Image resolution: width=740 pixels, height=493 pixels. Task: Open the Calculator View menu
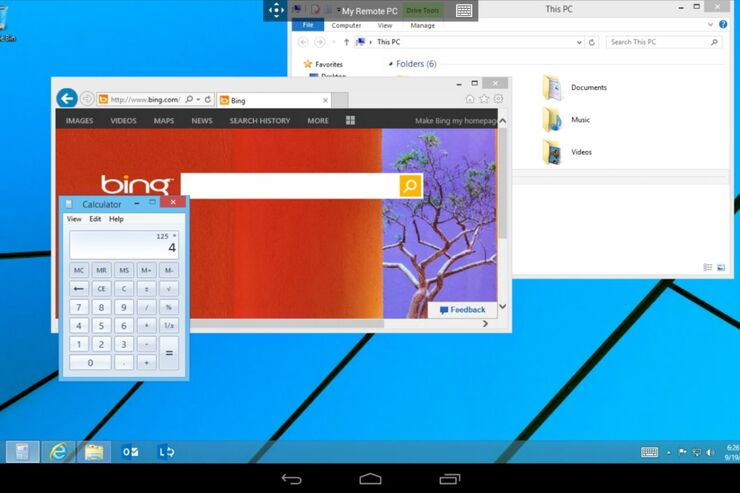tap(74, 219)
